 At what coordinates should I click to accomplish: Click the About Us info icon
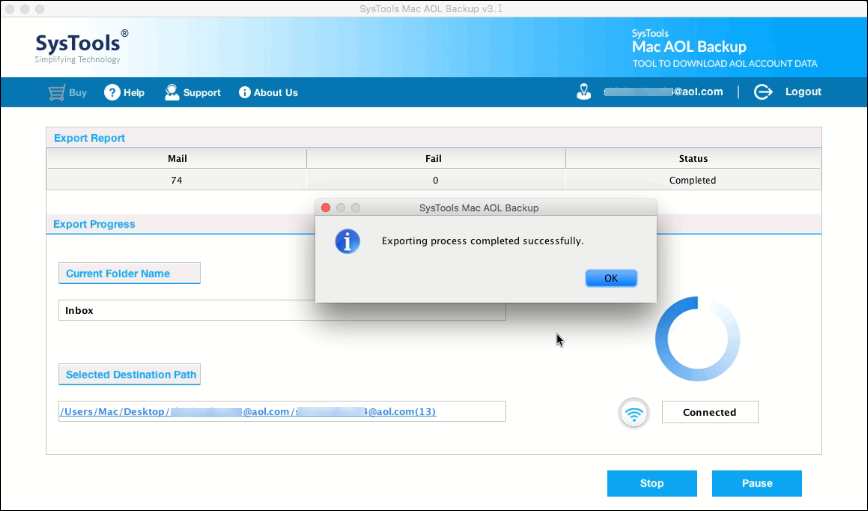pos(245,92)
